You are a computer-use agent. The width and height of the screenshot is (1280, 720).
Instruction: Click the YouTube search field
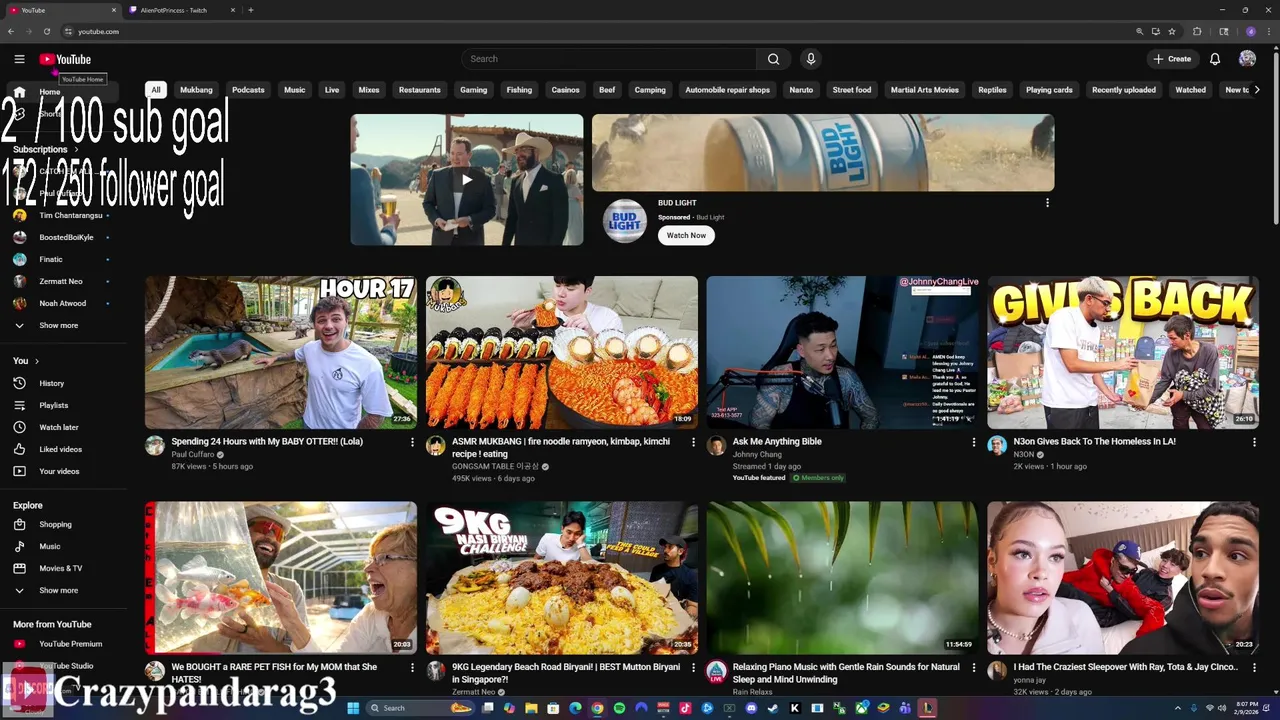click(x=610, y=59)
